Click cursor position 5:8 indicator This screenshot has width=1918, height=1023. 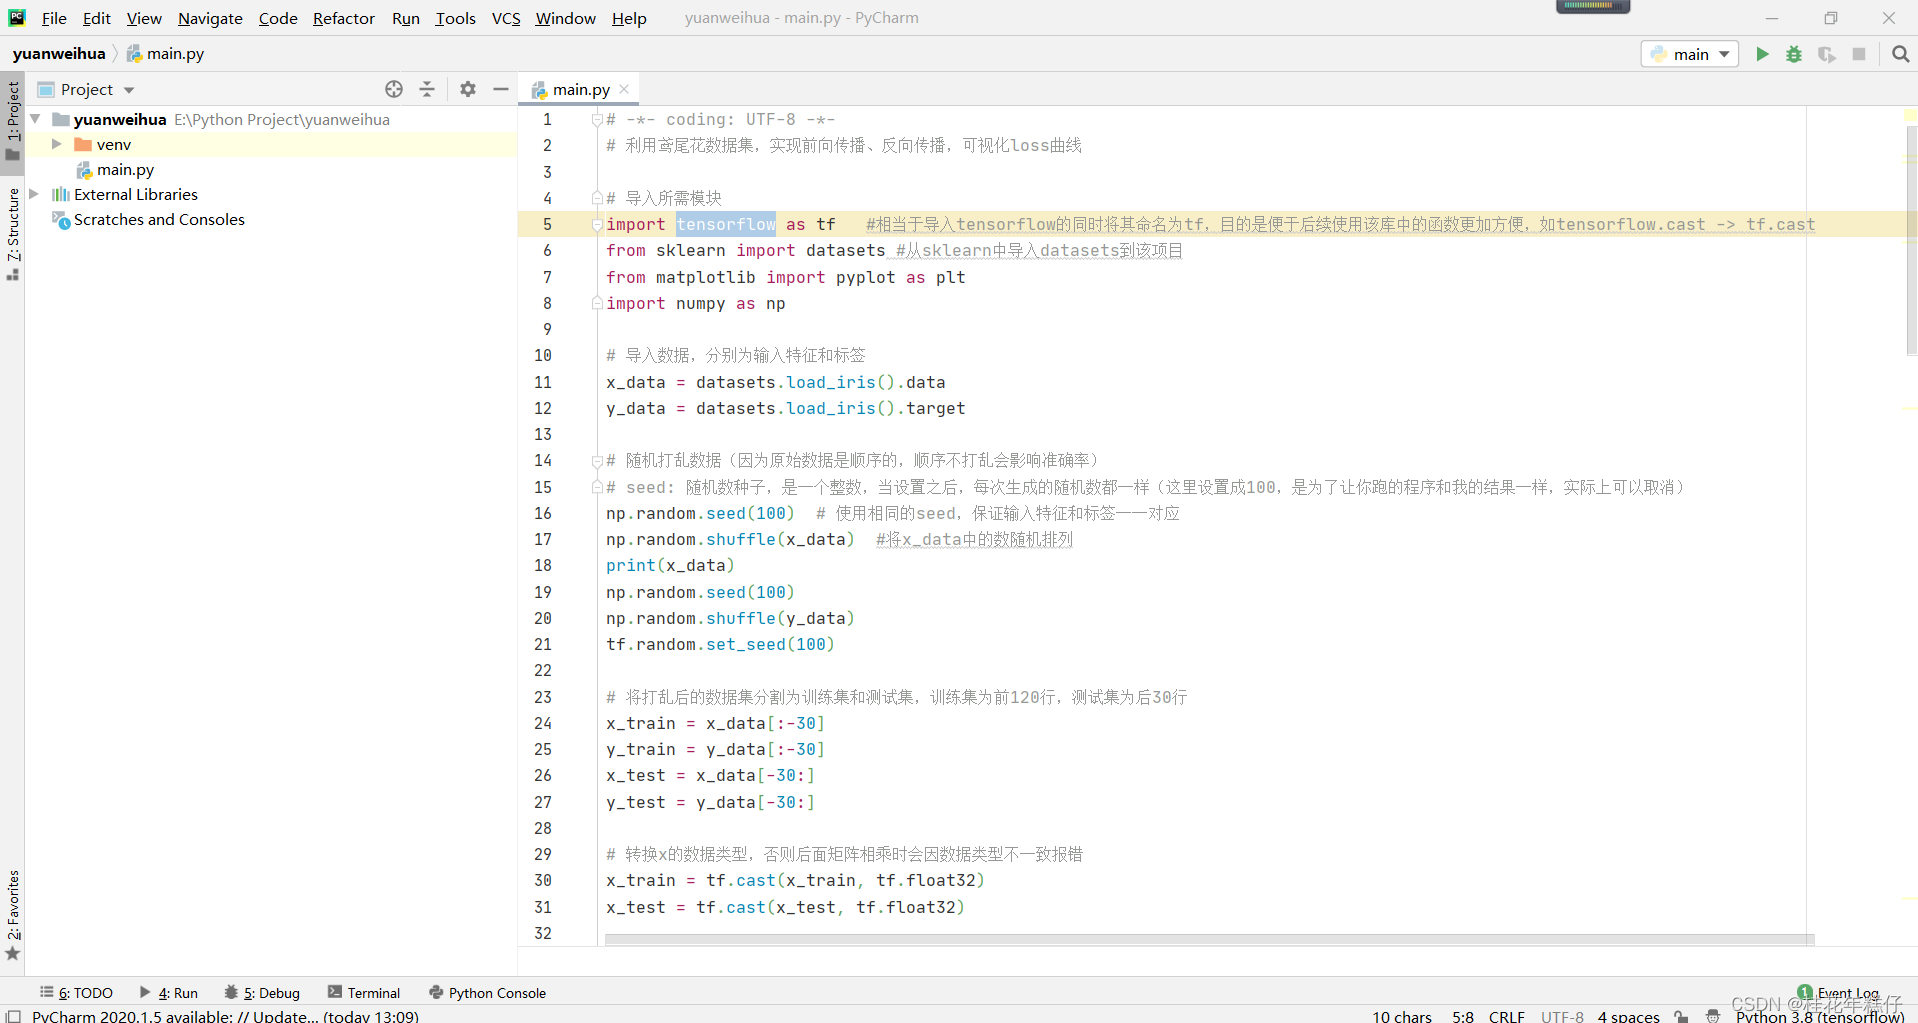click(1463, 1016)
